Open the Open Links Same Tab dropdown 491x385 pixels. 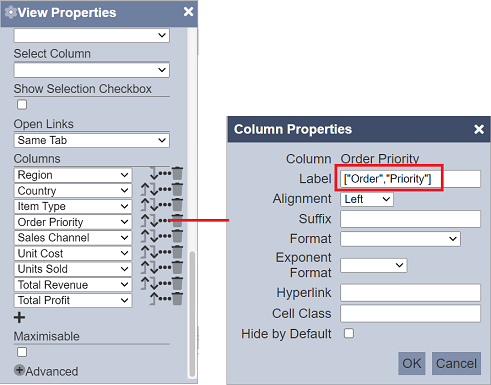92,140
